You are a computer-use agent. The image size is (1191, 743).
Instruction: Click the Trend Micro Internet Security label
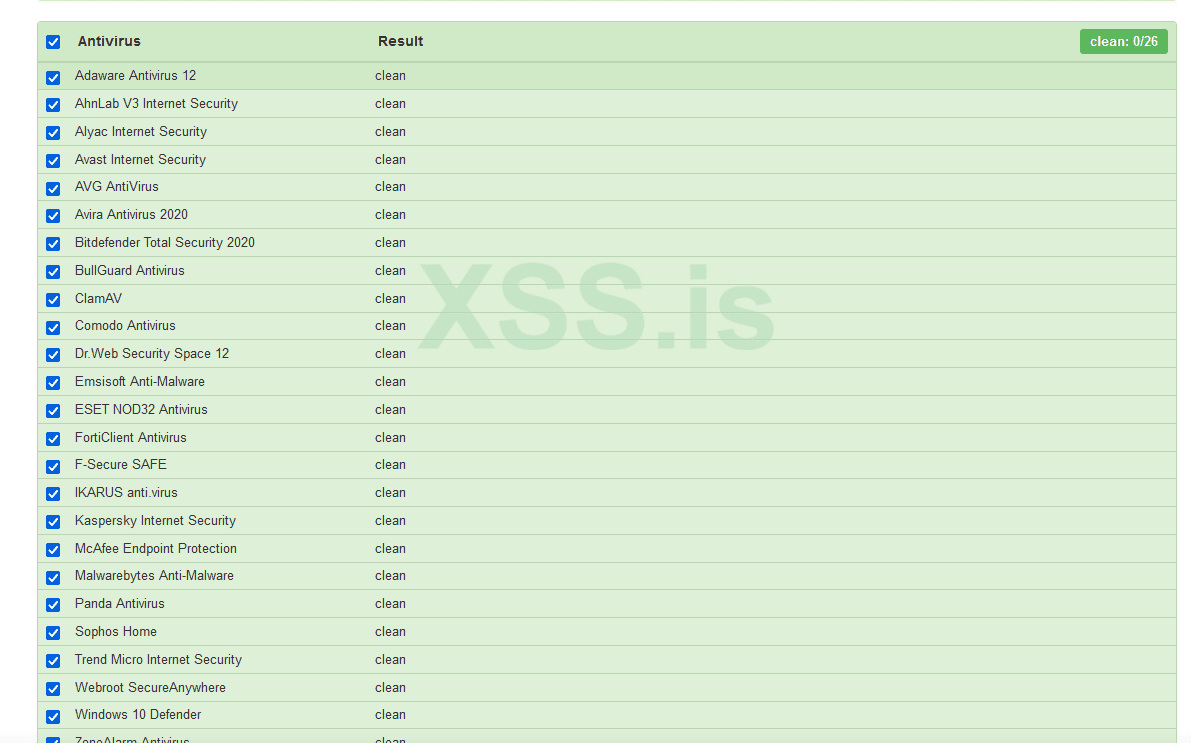[x=158, y=659]
